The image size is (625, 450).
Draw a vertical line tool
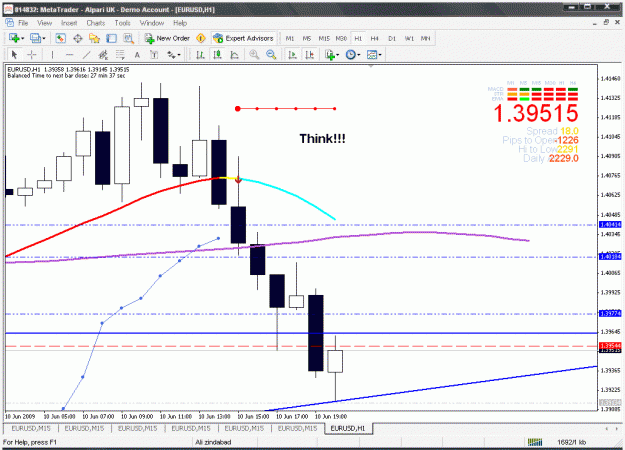[x=52, y=55]
